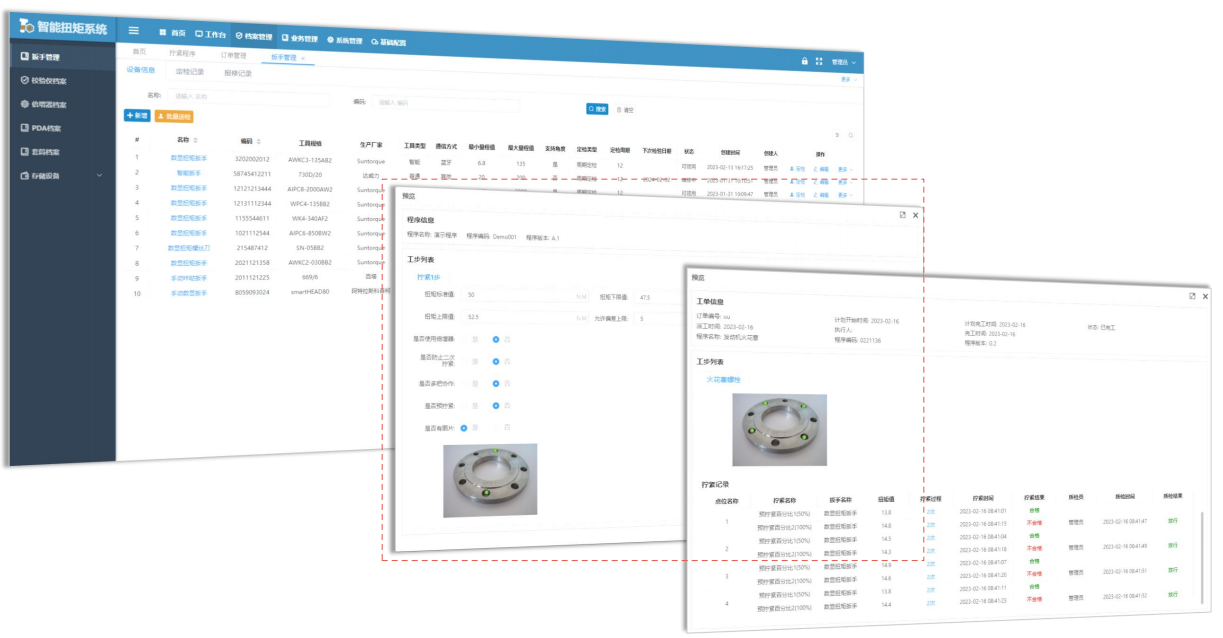
Task: Select 设备信息 sub tab
Action: [141, 70]
